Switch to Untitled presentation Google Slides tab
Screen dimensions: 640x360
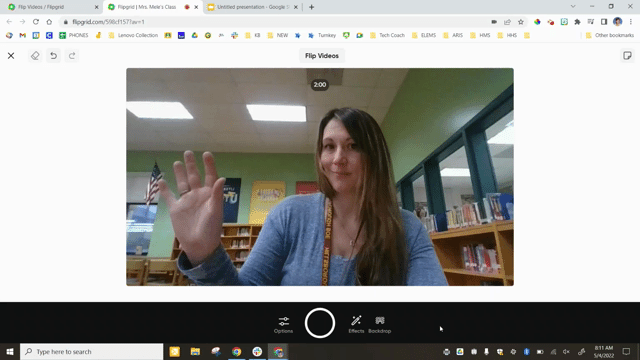click(252, 7)
